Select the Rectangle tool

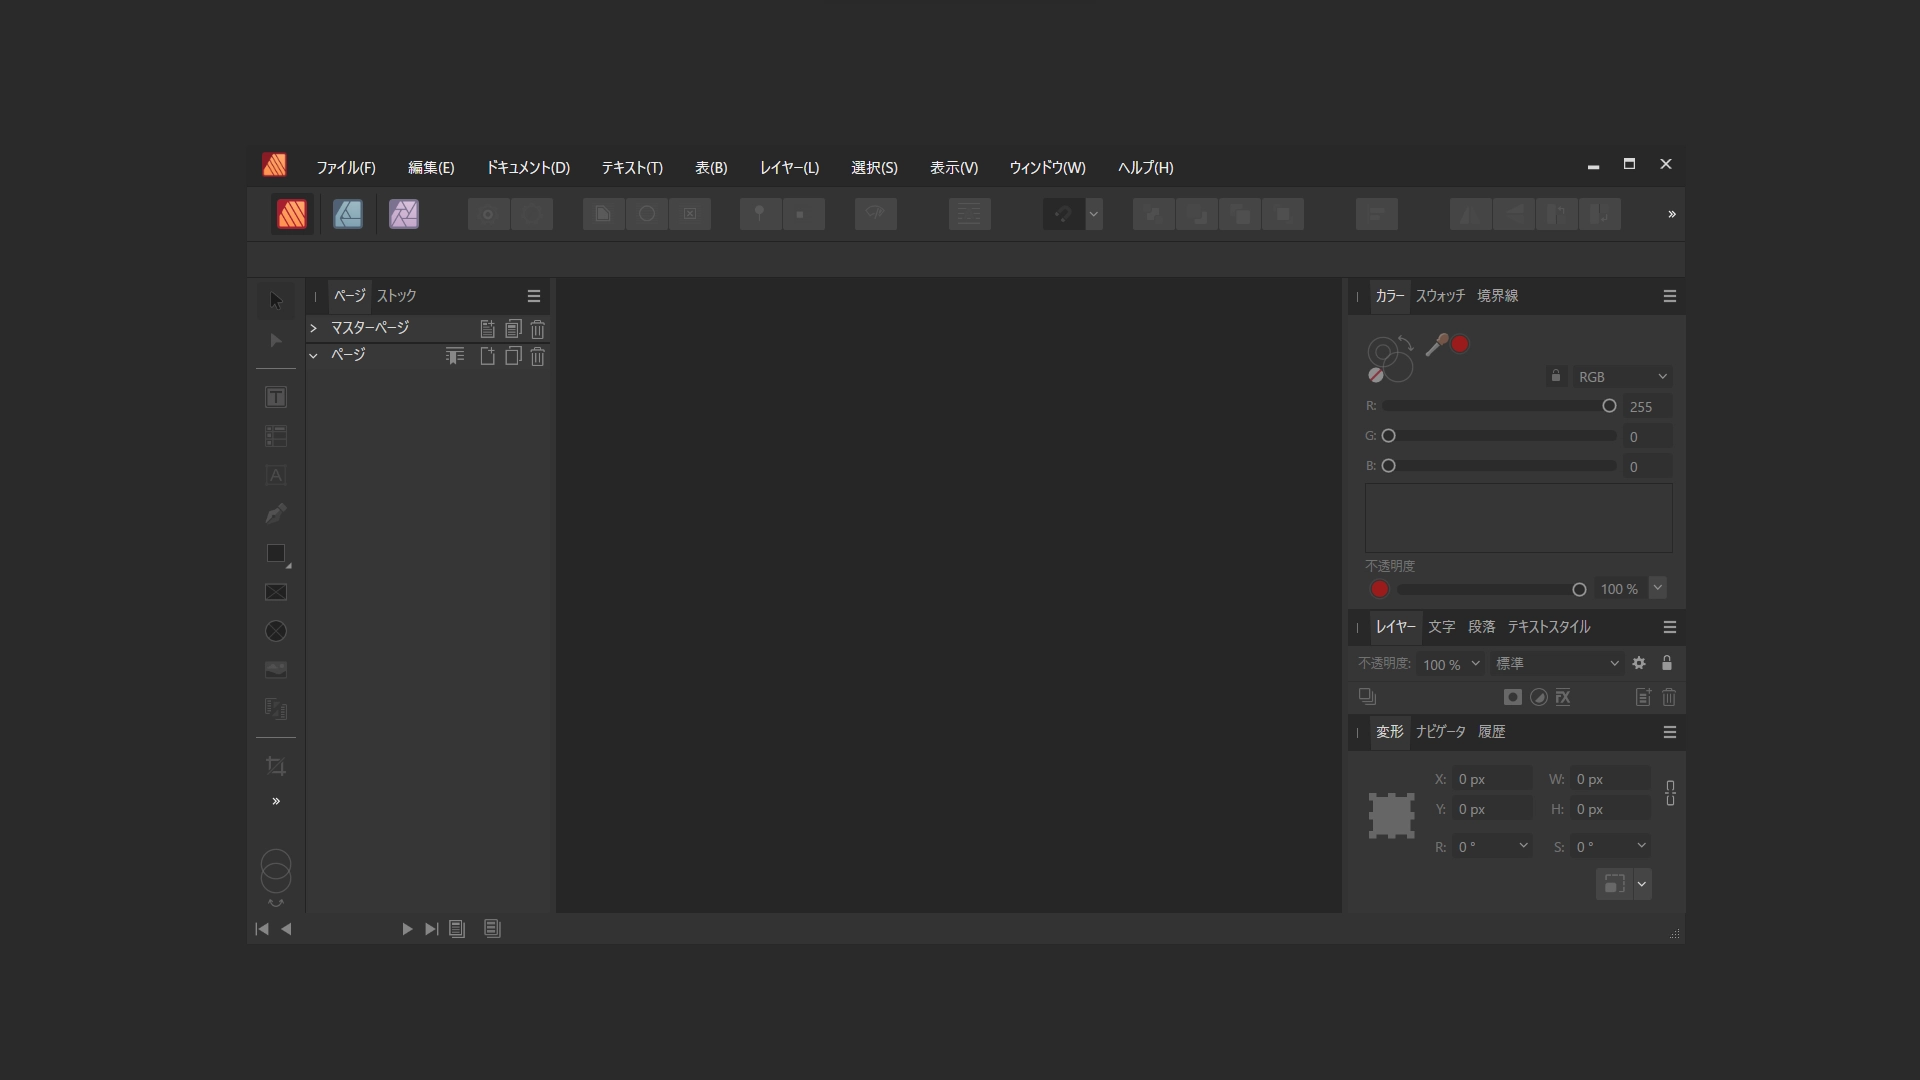tap(275, 555)
